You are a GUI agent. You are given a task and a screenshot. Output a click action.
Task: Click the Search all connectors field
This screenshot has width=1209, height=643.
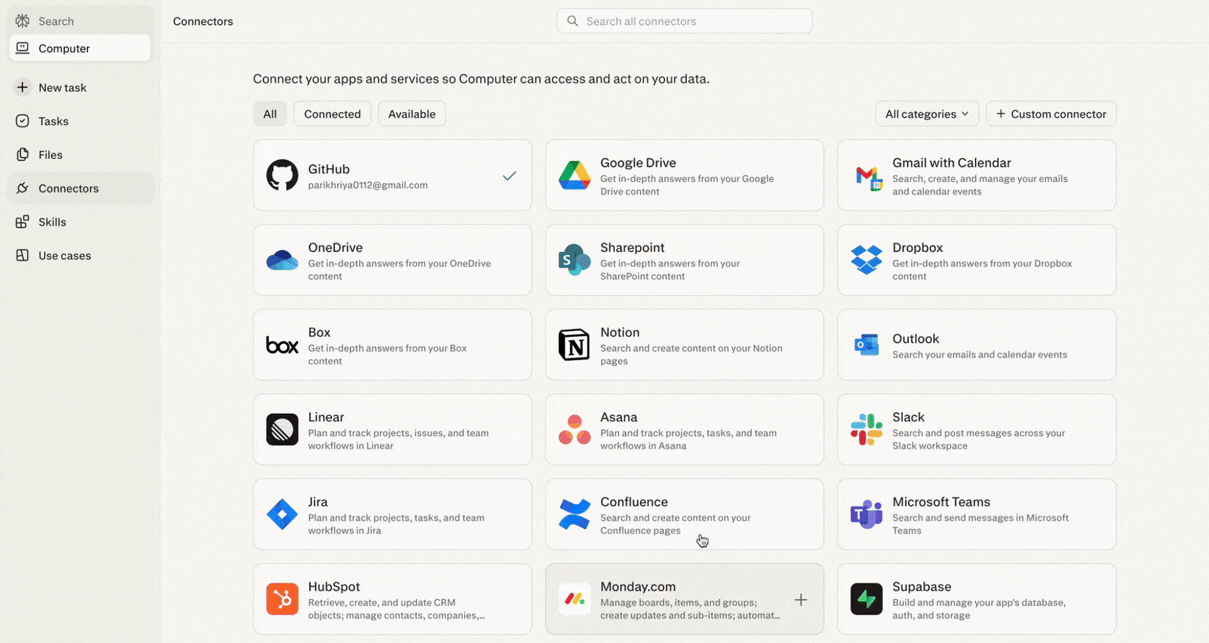(x=685, y=21)
